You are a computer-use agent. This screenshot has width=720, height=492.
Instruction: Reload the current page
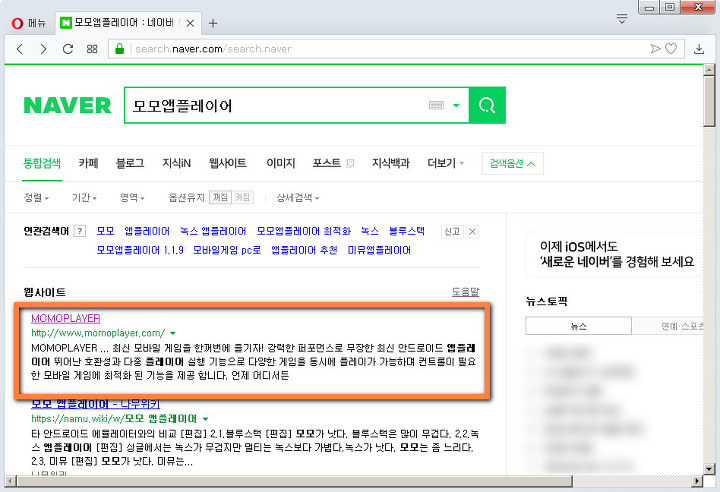click(68, 49)
